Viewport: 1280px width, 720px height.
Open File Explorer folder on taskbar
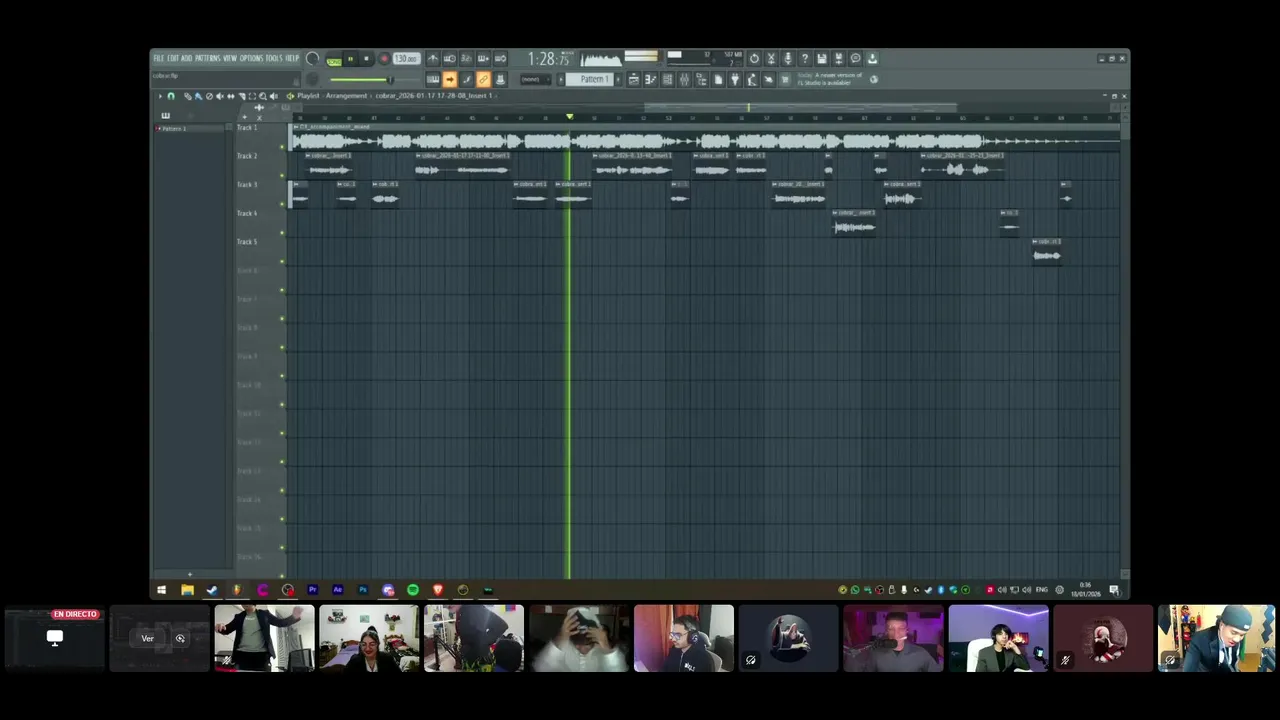click(x=187, y=590)
